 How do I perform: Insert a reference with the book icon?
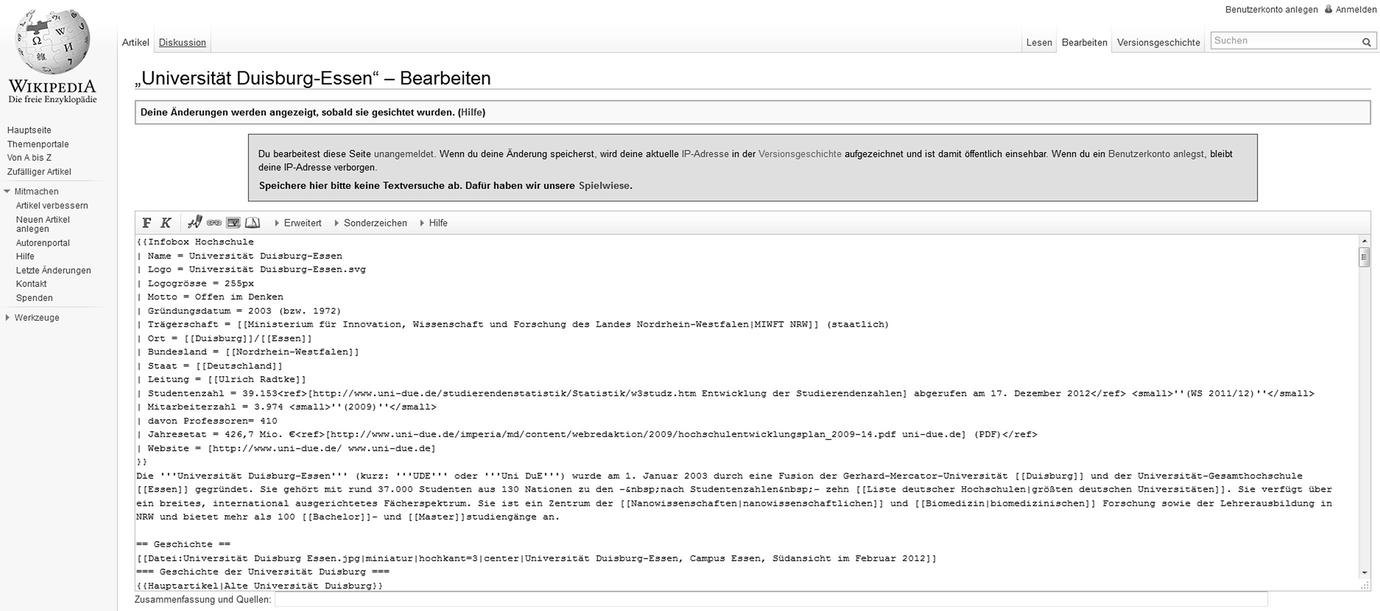pos(252,223)
